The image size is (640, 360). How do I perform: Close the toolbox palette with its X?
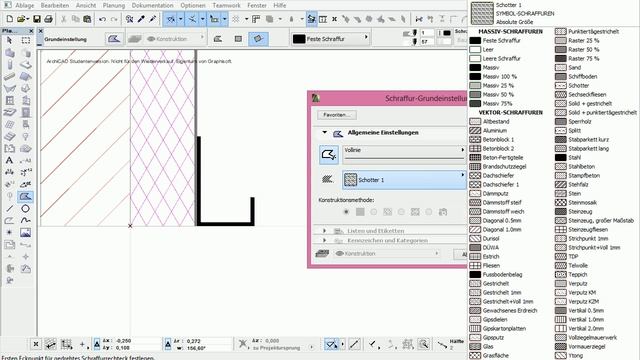point(31,31)
